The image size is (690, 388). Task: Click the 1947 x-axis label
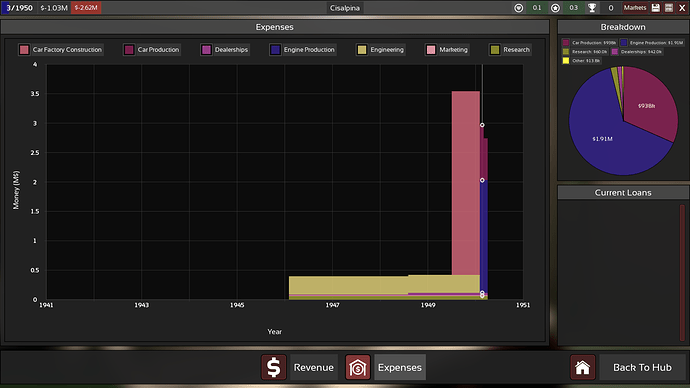pyautogui.click(x=333, y=305)
